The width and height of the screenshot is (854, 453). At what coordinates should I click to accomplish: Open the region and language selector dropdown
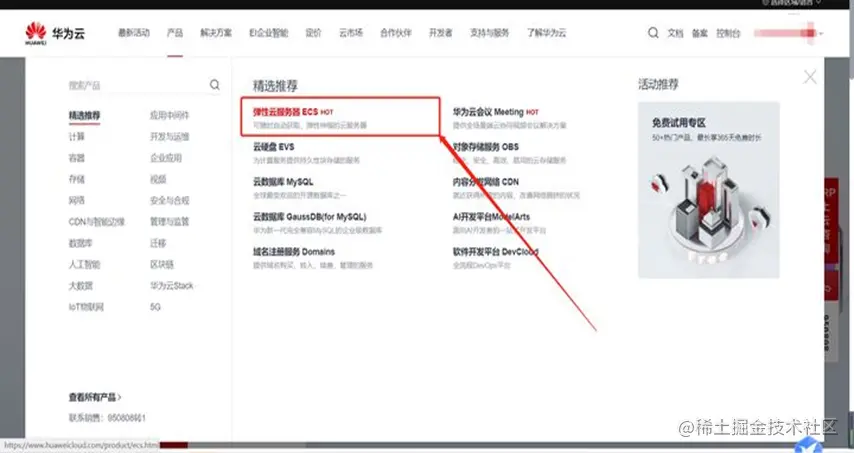point(792,3)
